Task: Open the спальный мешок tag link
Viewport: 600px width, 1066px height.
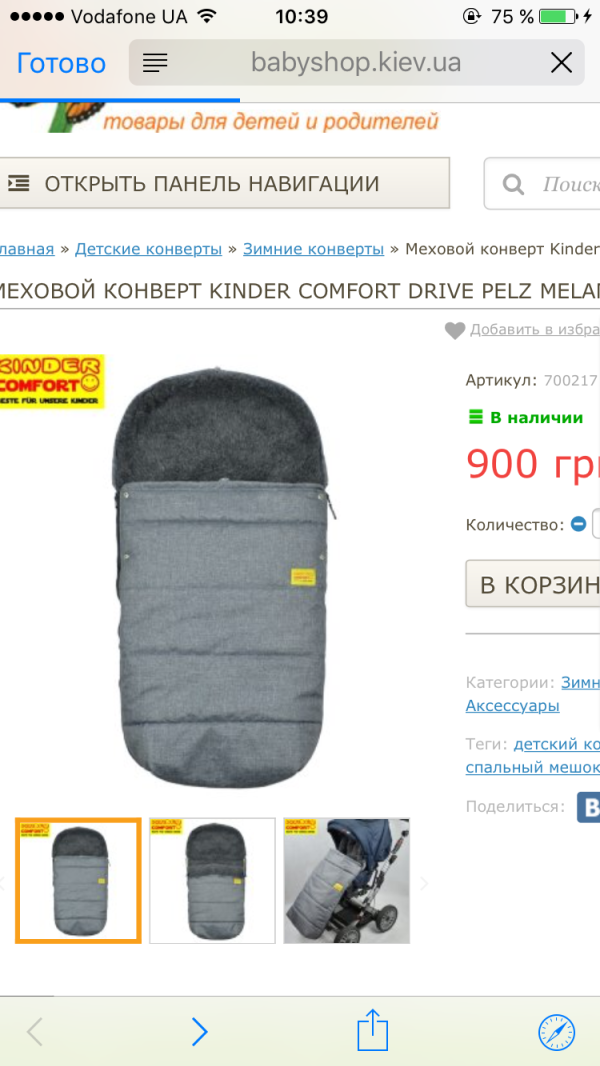Action: 533,768
